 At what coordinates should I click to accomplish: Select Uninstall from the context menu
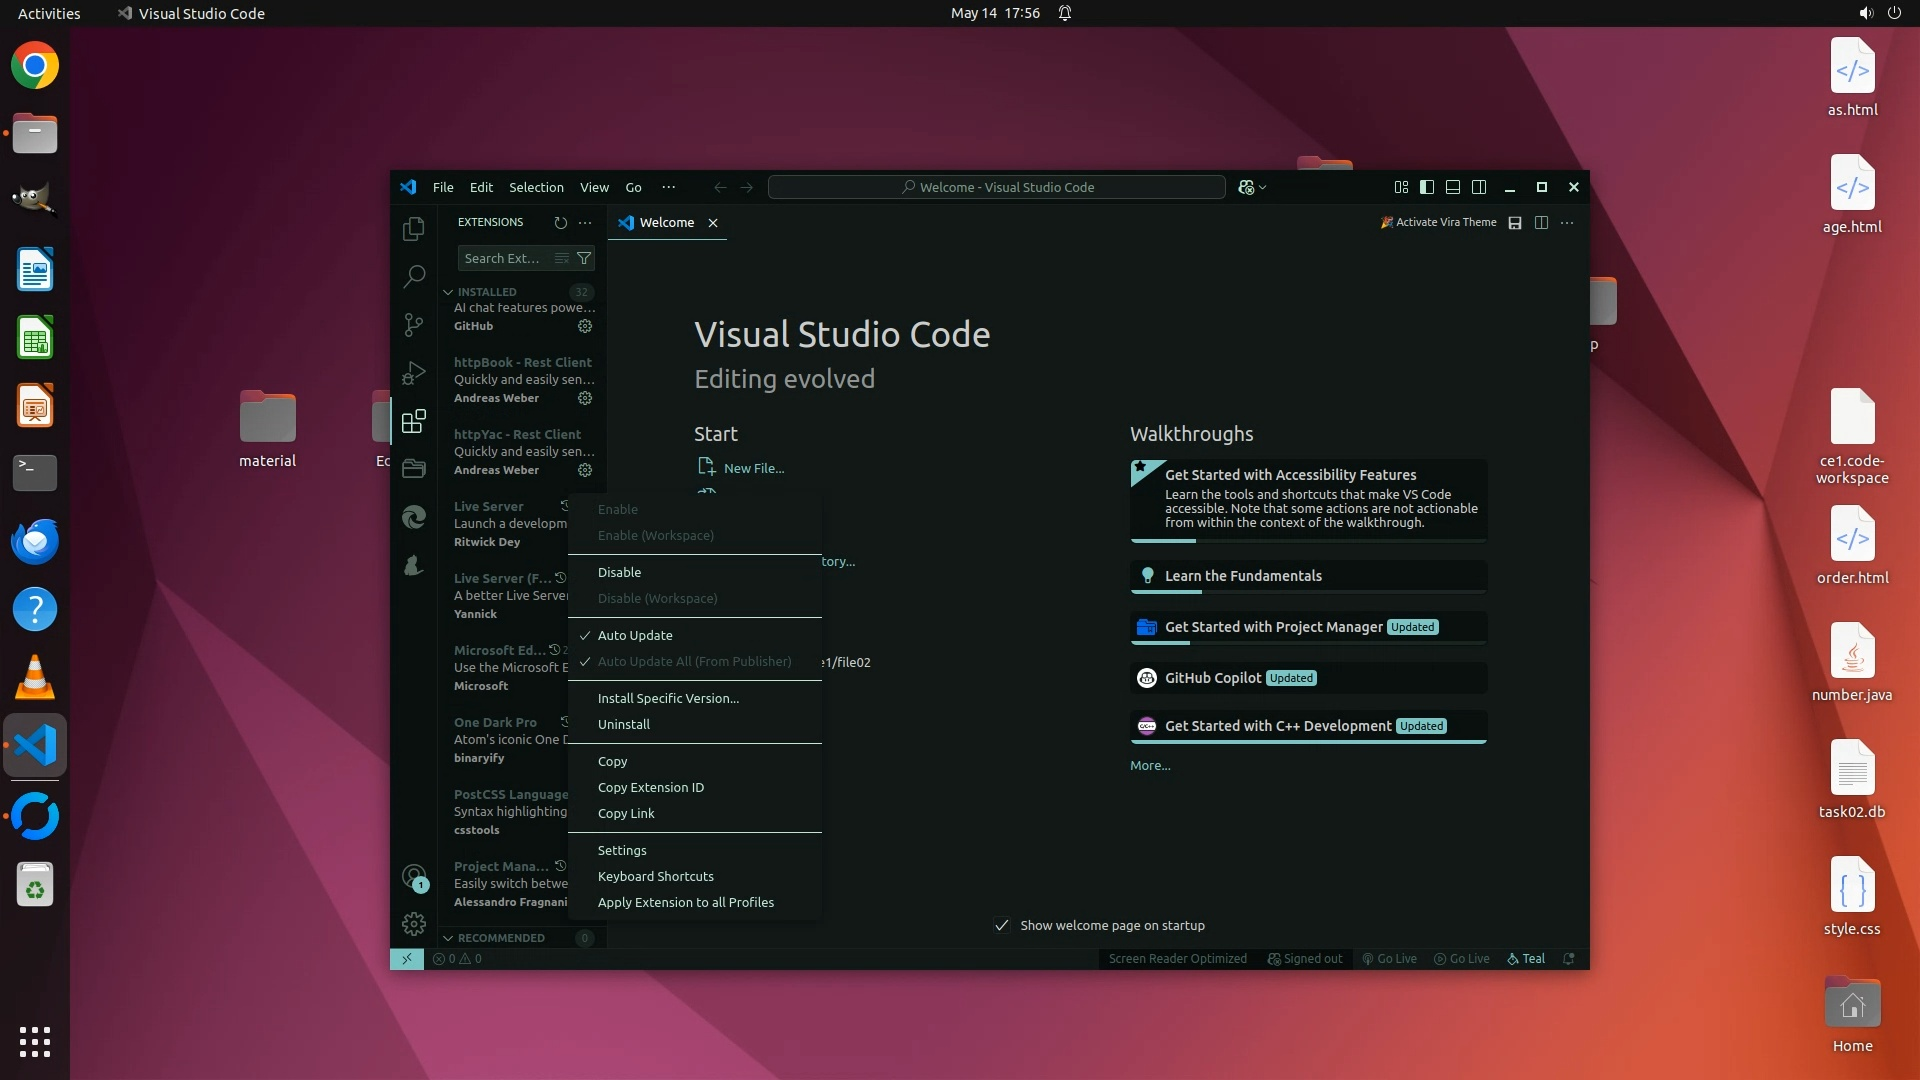pos(624,724)
